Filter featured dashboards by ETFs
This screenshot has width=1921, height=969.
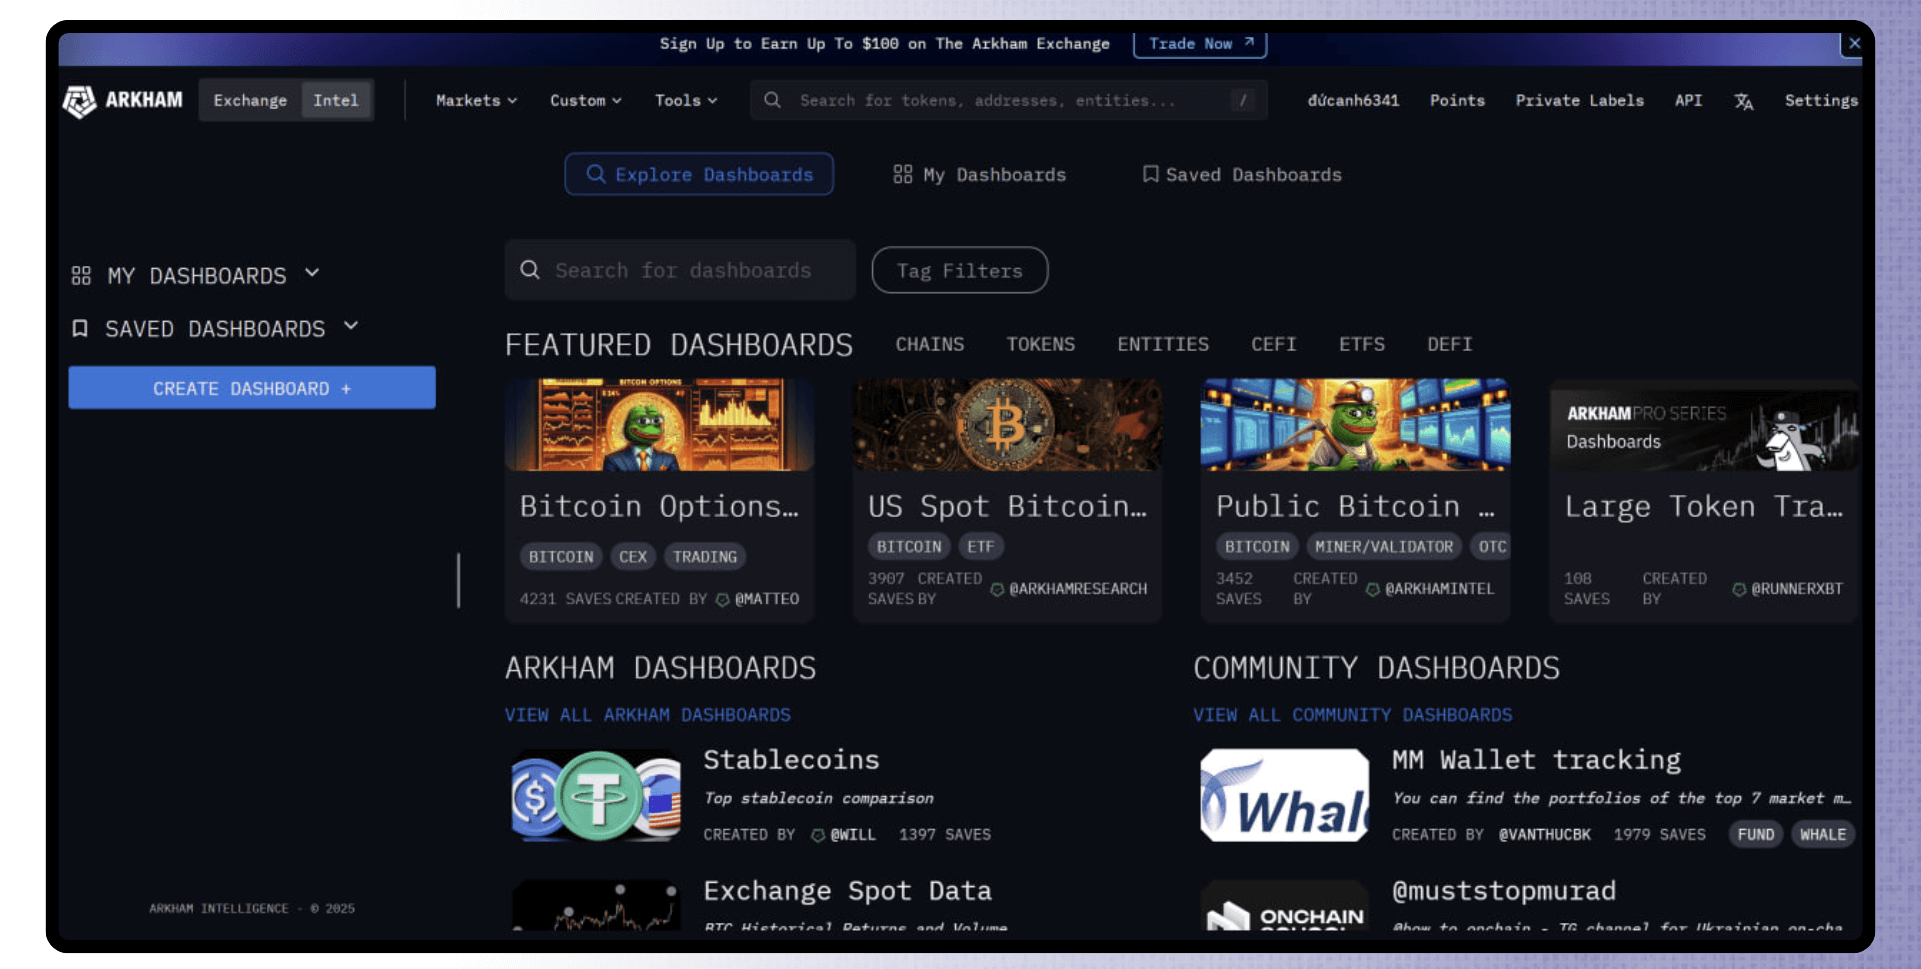pyautogui.click(x=1362, y=344)
